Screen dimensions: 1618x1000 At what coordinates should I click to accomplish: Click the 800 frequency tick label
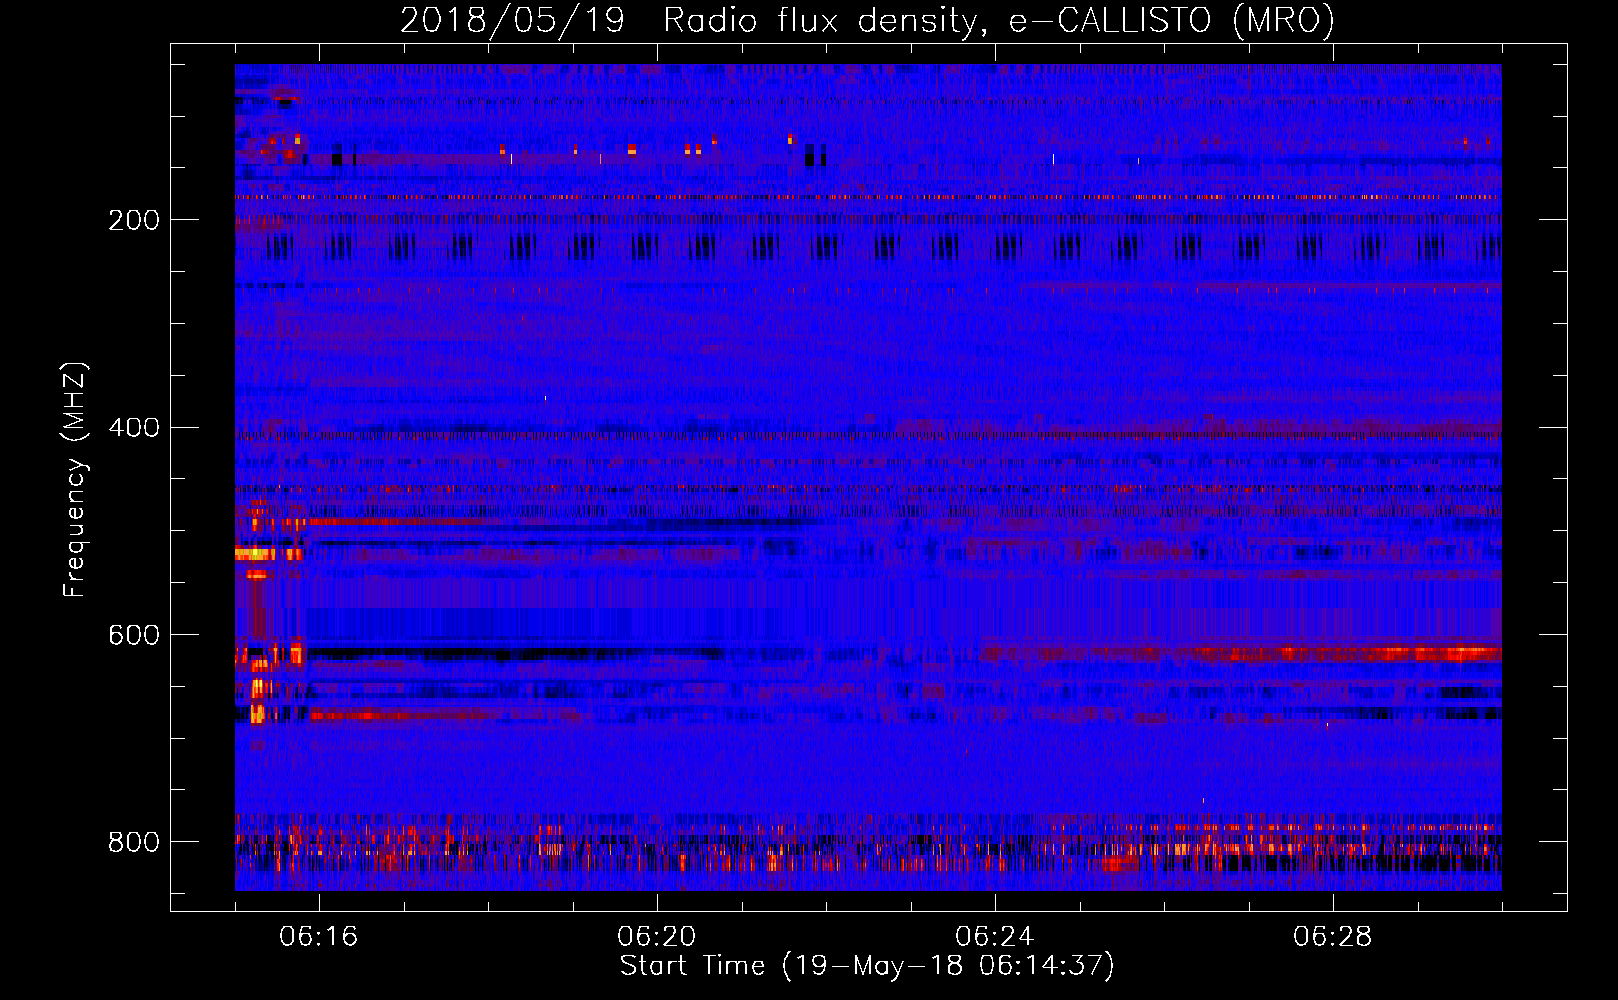pyautogui.click(x=134, y=842)
